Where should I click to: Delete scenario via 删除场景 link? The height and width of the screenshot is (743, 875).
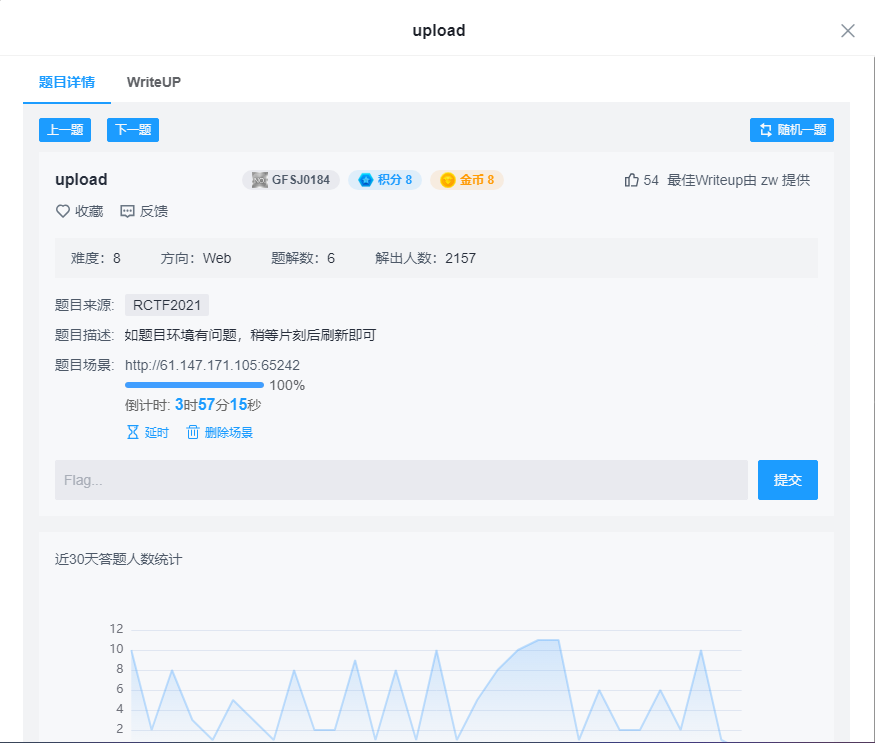pyautogui.click(x=229, y=433)
